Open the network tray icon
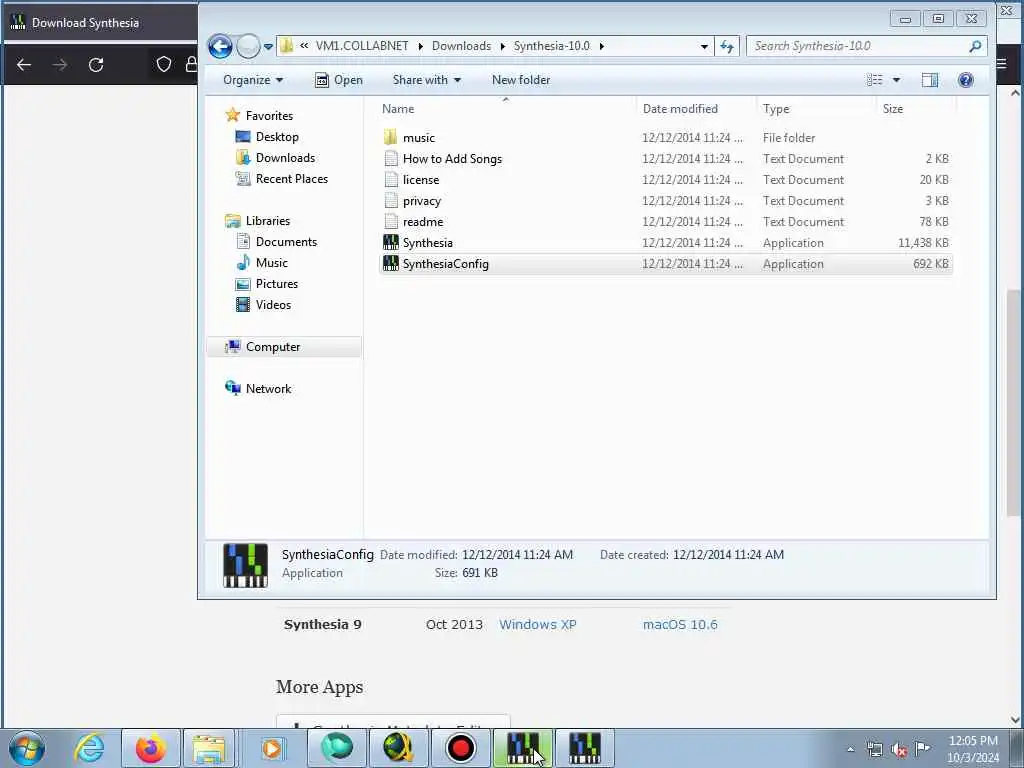Image resolution: width=1024 pixels, height=768 pixels. tap(875, 750)
